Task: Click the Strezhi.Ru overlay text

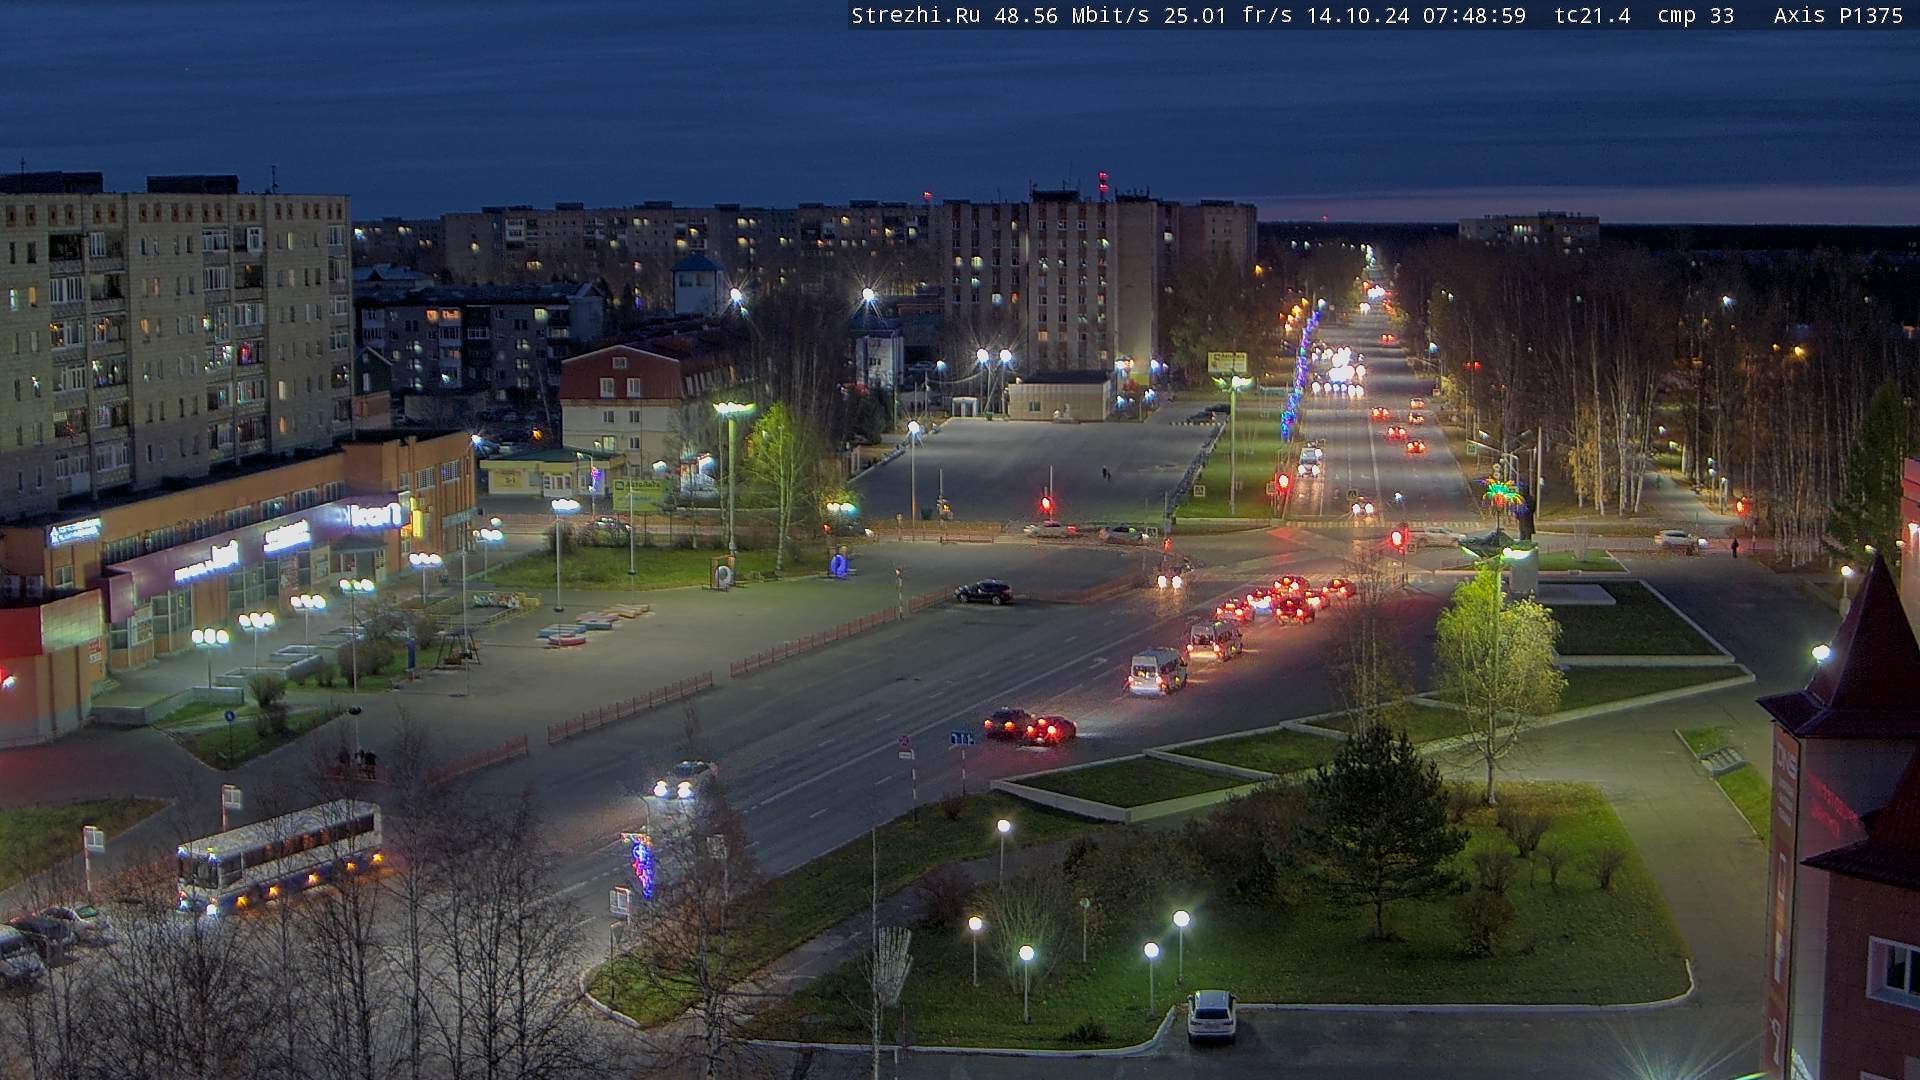Action: [x=915, y=16]
